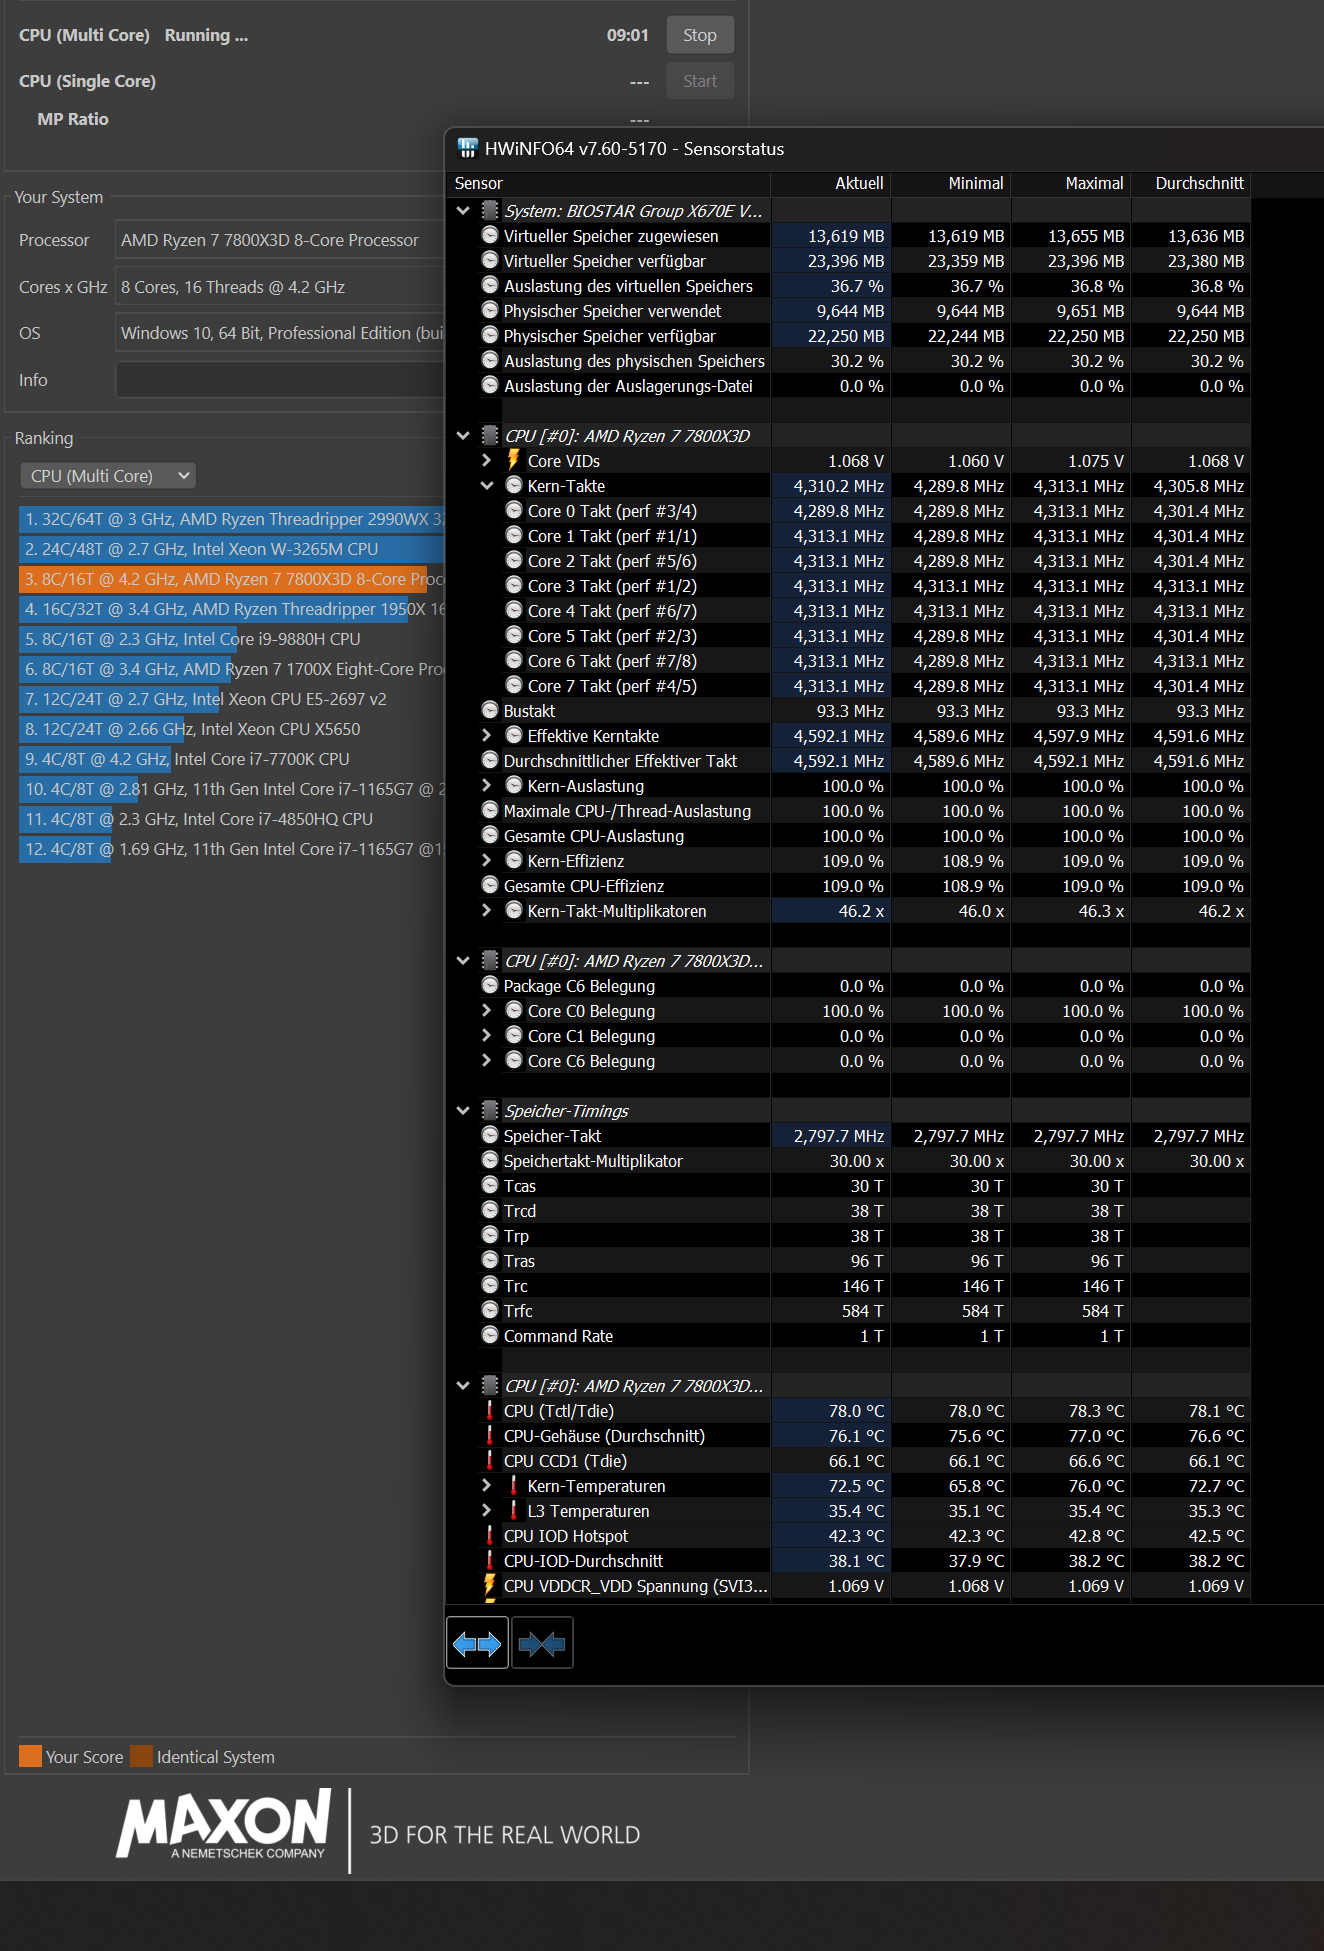Click the Maximal column header
1324x1951 pixels.
1070,183
